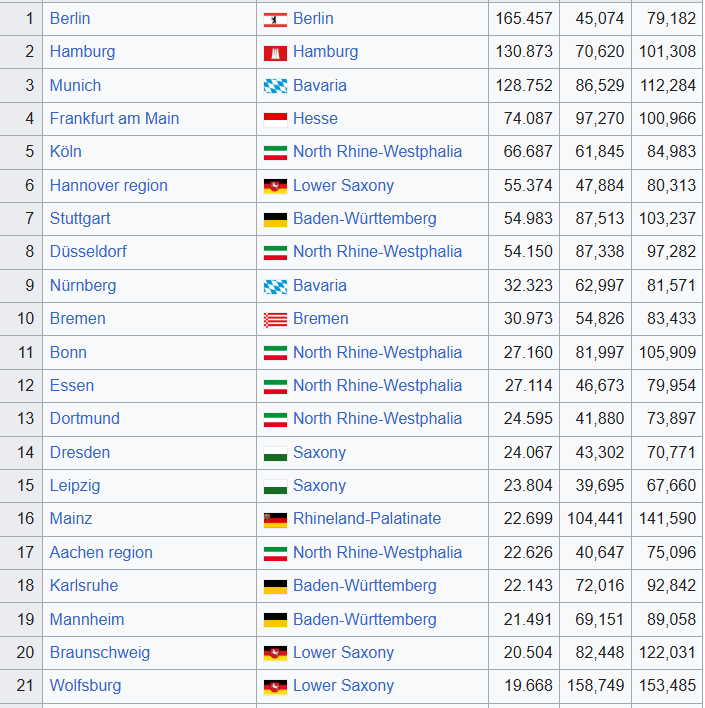Screen dimensions: 705x708
Task: Click the flag icon in the Essen row
Action: click(x=275, y=387)
